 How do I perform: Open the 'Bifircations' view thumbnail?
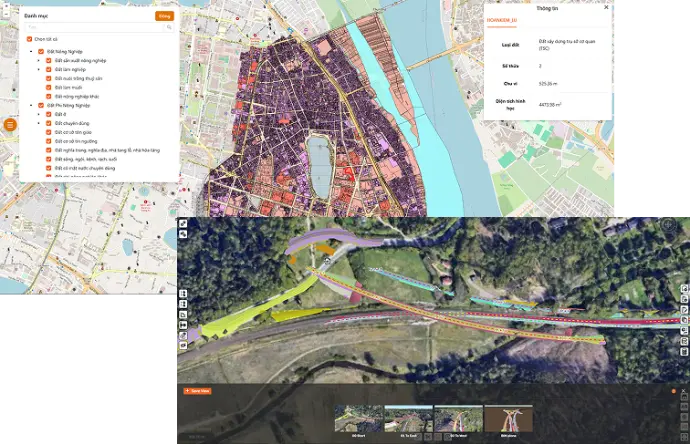pos(508,420)
